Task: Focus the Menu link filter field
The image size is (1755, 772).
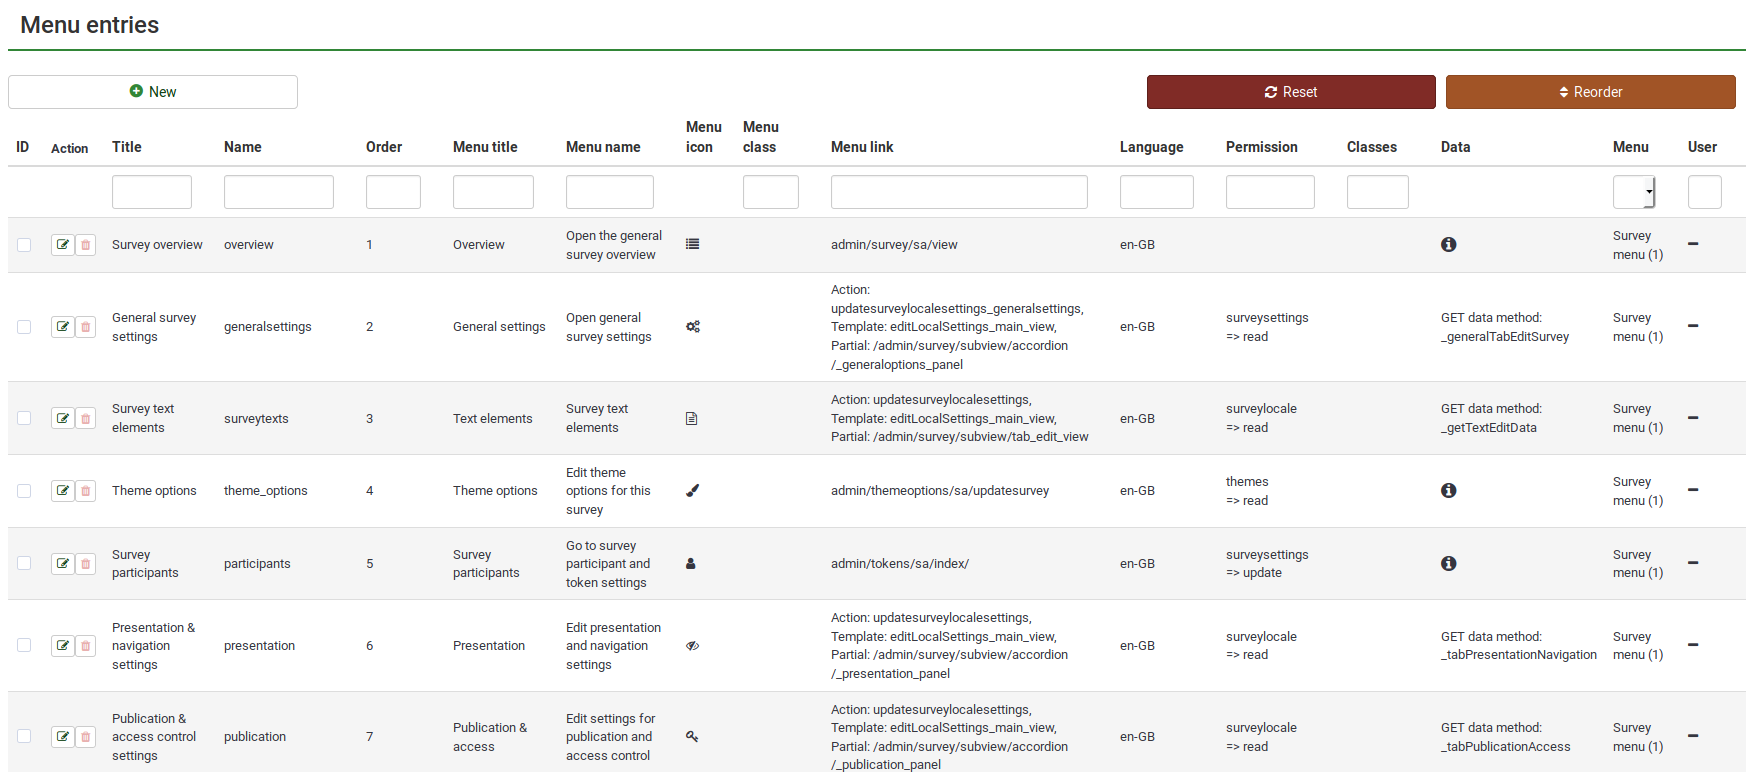Action: 958,192
